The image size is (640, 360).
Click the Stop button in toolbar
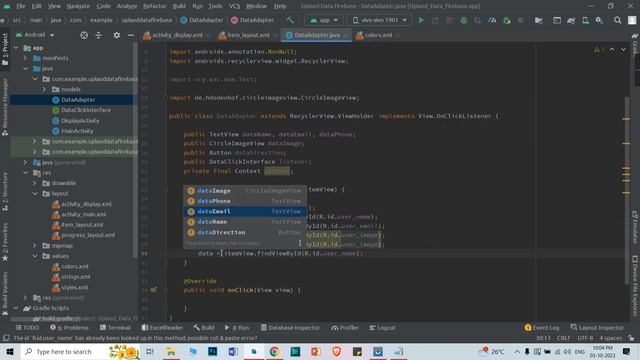520,20
